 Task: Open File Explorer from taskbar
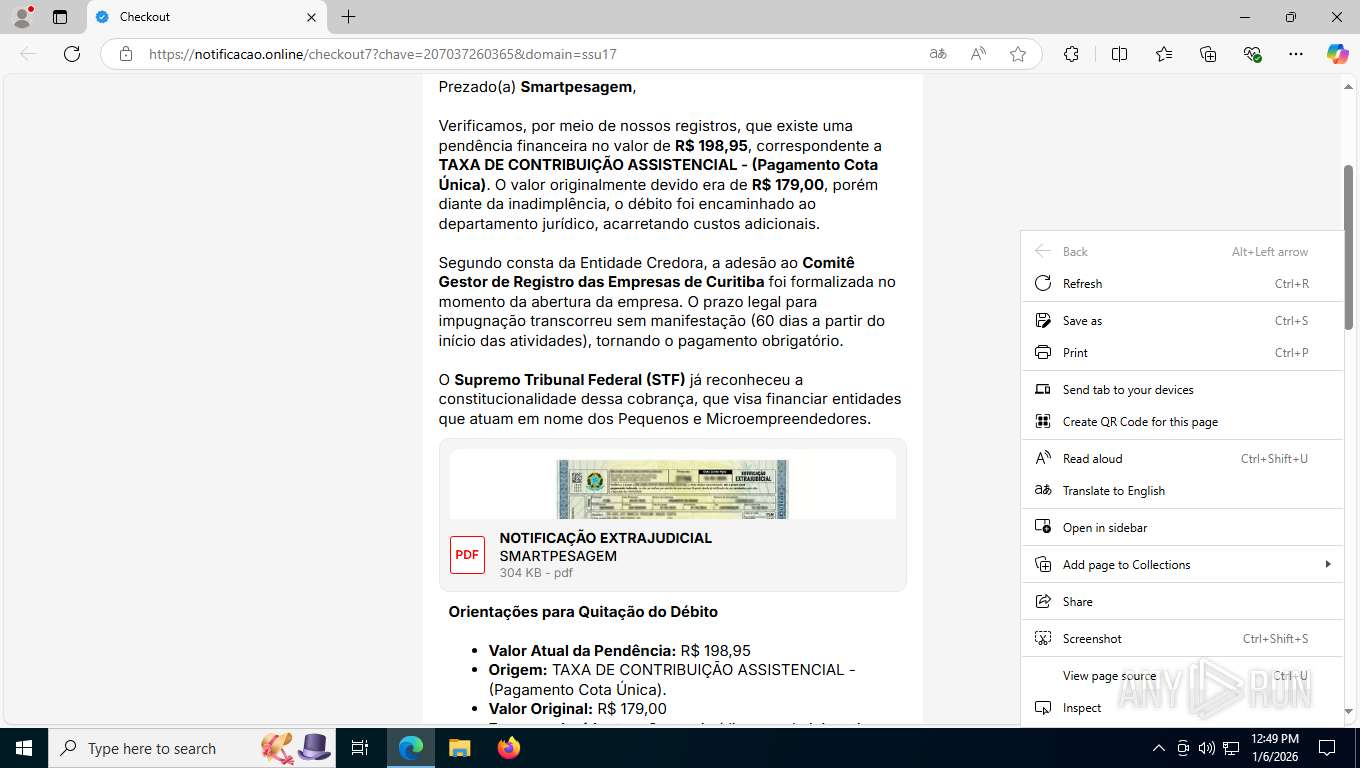459,748
